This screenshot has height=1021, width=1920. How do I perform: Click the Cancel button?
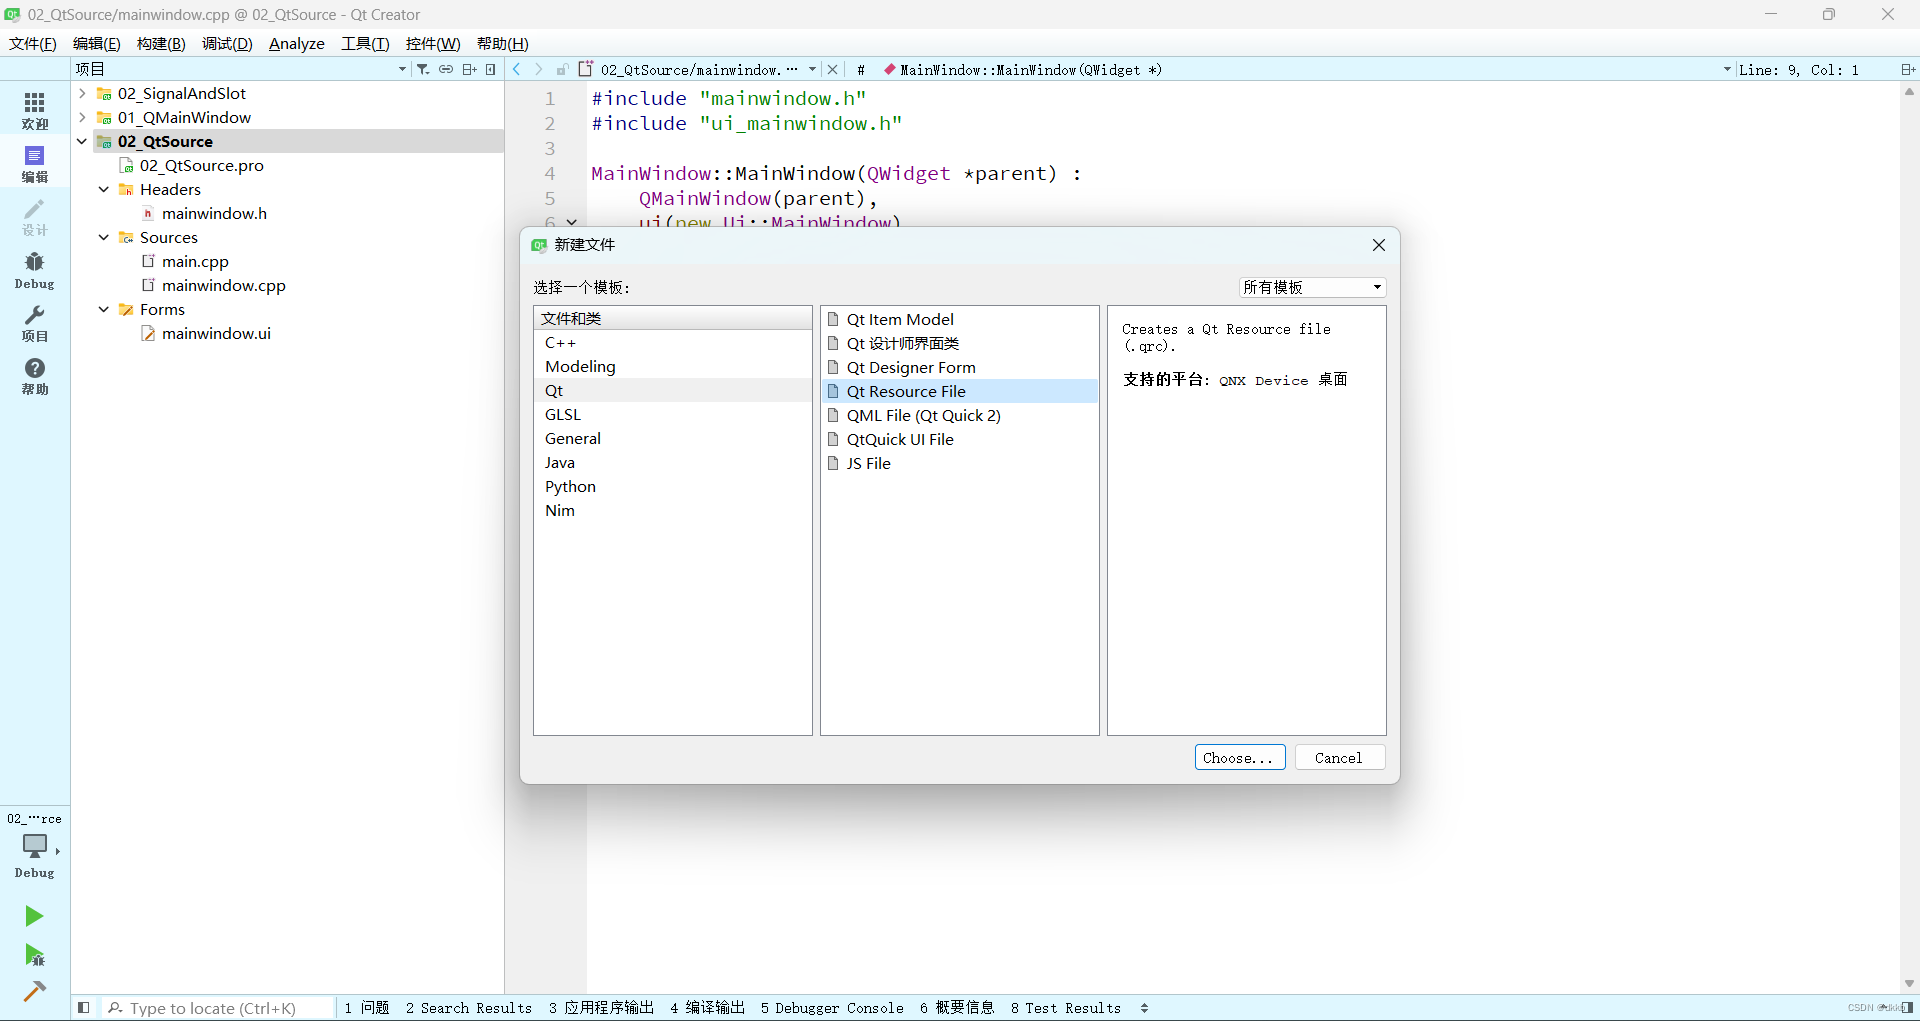pyautogui.click(x=1339, y=757)
